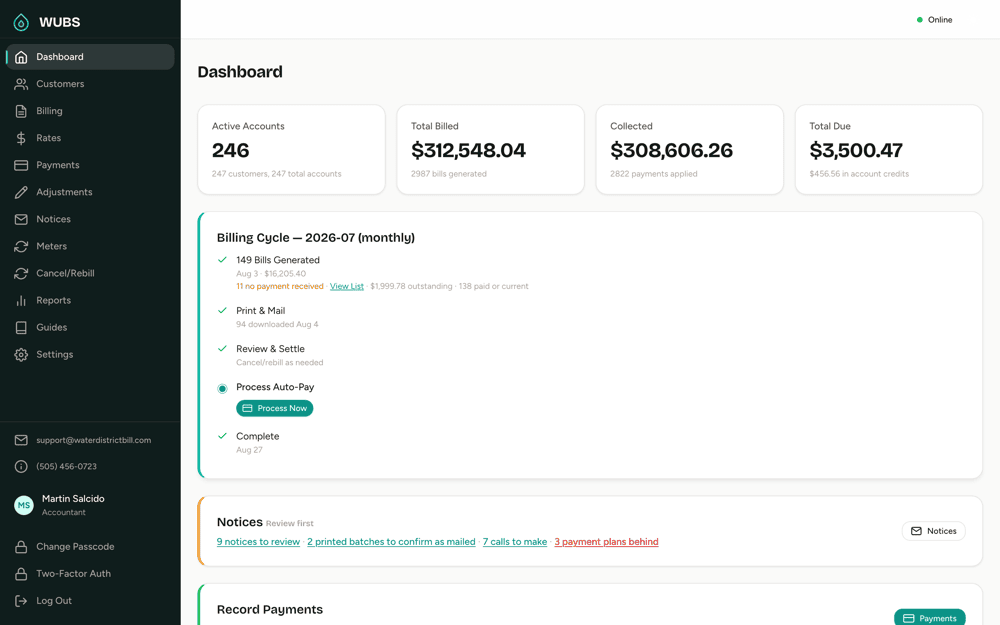Click the Rates dollar sign icon

pos(21,138)
